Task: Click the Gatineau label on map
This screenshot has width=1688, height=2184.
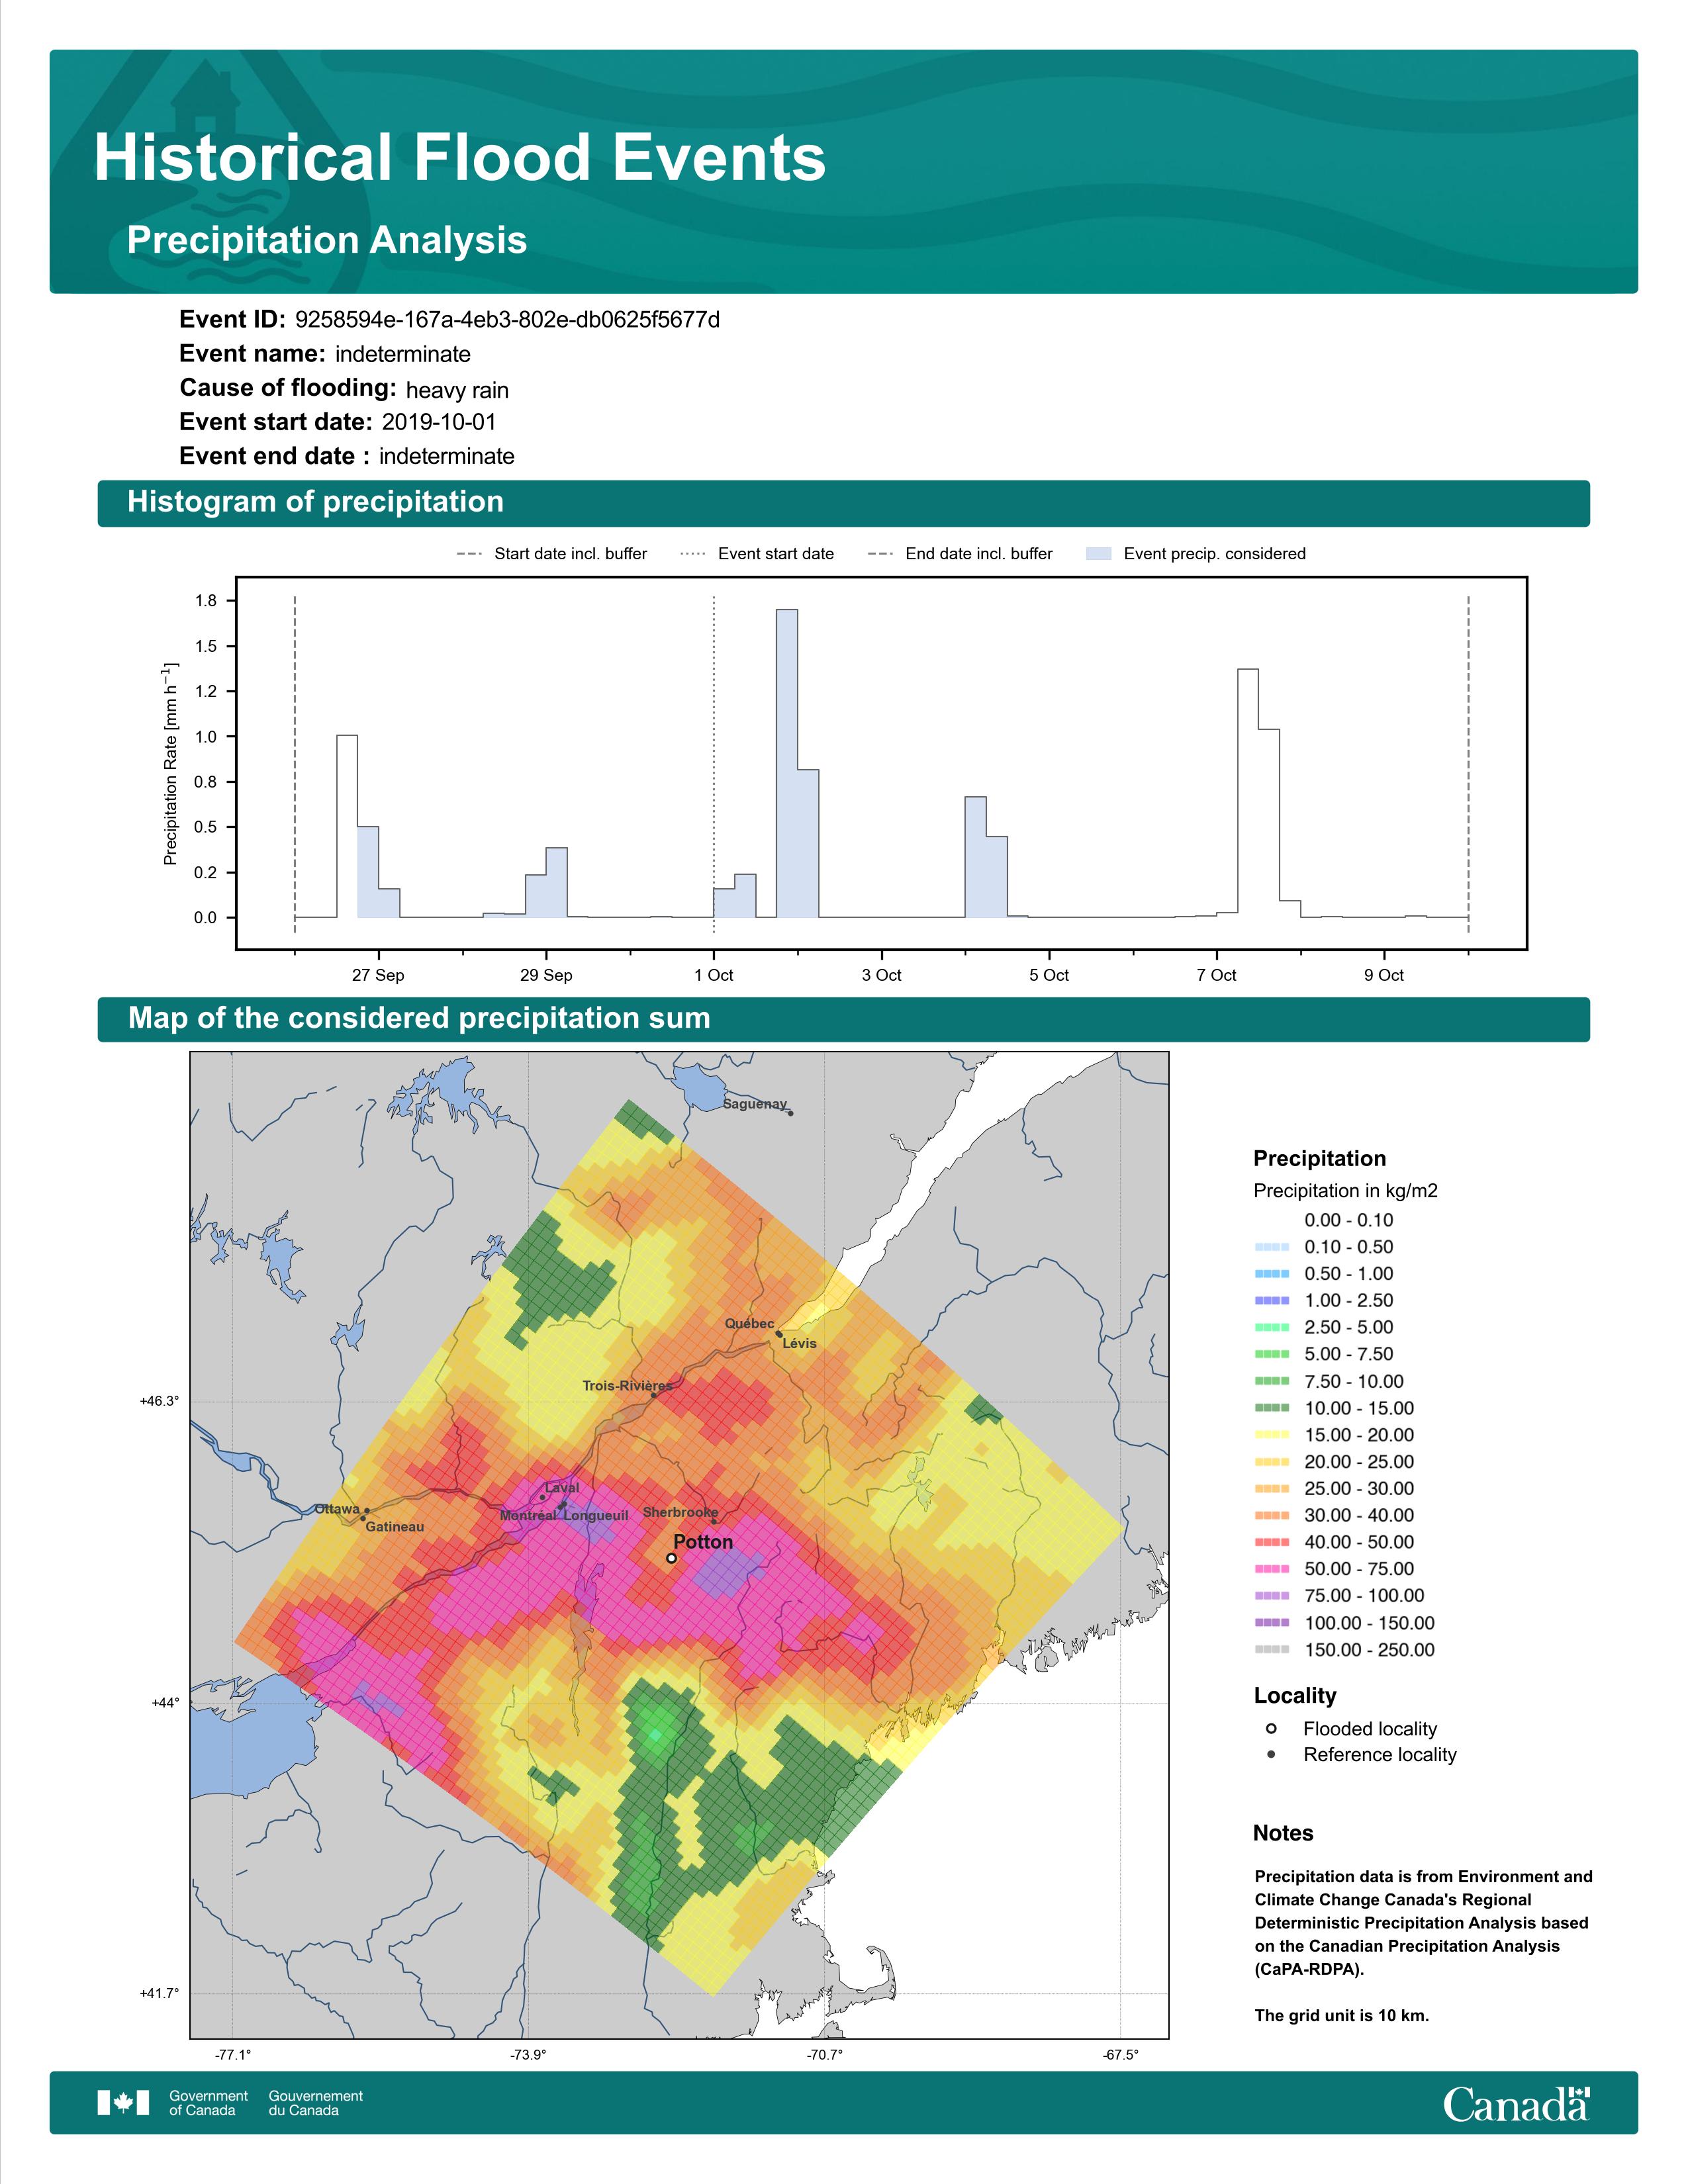Action: pos(395,1527)
